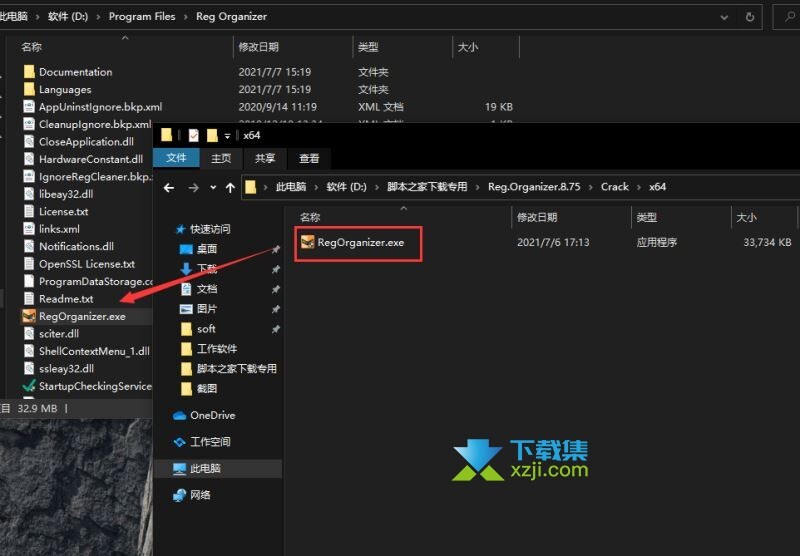Click the breadcrumb chevron after 此电脑 in x64 window
The height and width of the screenshot is (556, 800).
coord(316,187)
